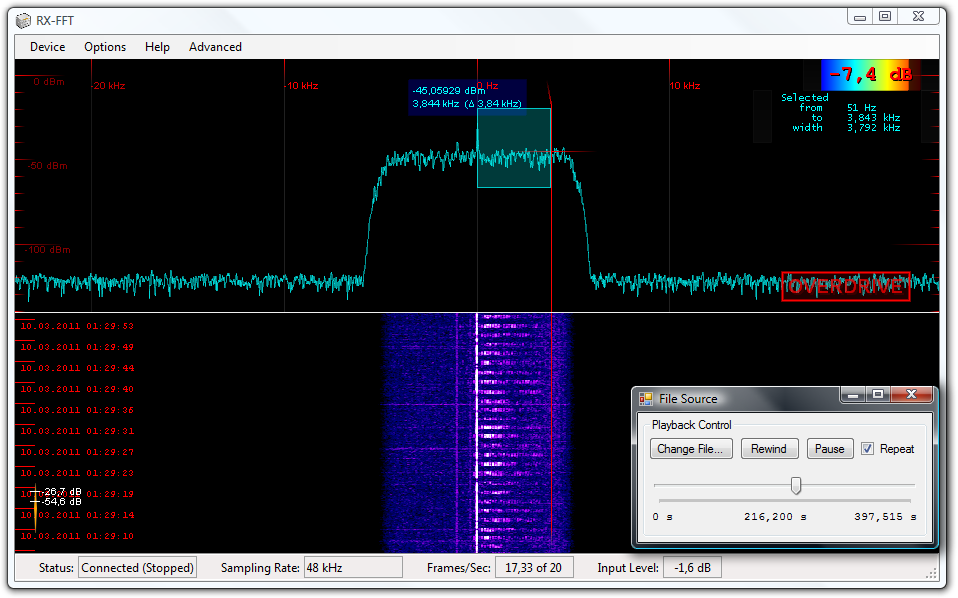The height and width of the screenshot is (598, 958).
Task: Click the waterfall timestamp 01:29:44
Action: [77, 368]
